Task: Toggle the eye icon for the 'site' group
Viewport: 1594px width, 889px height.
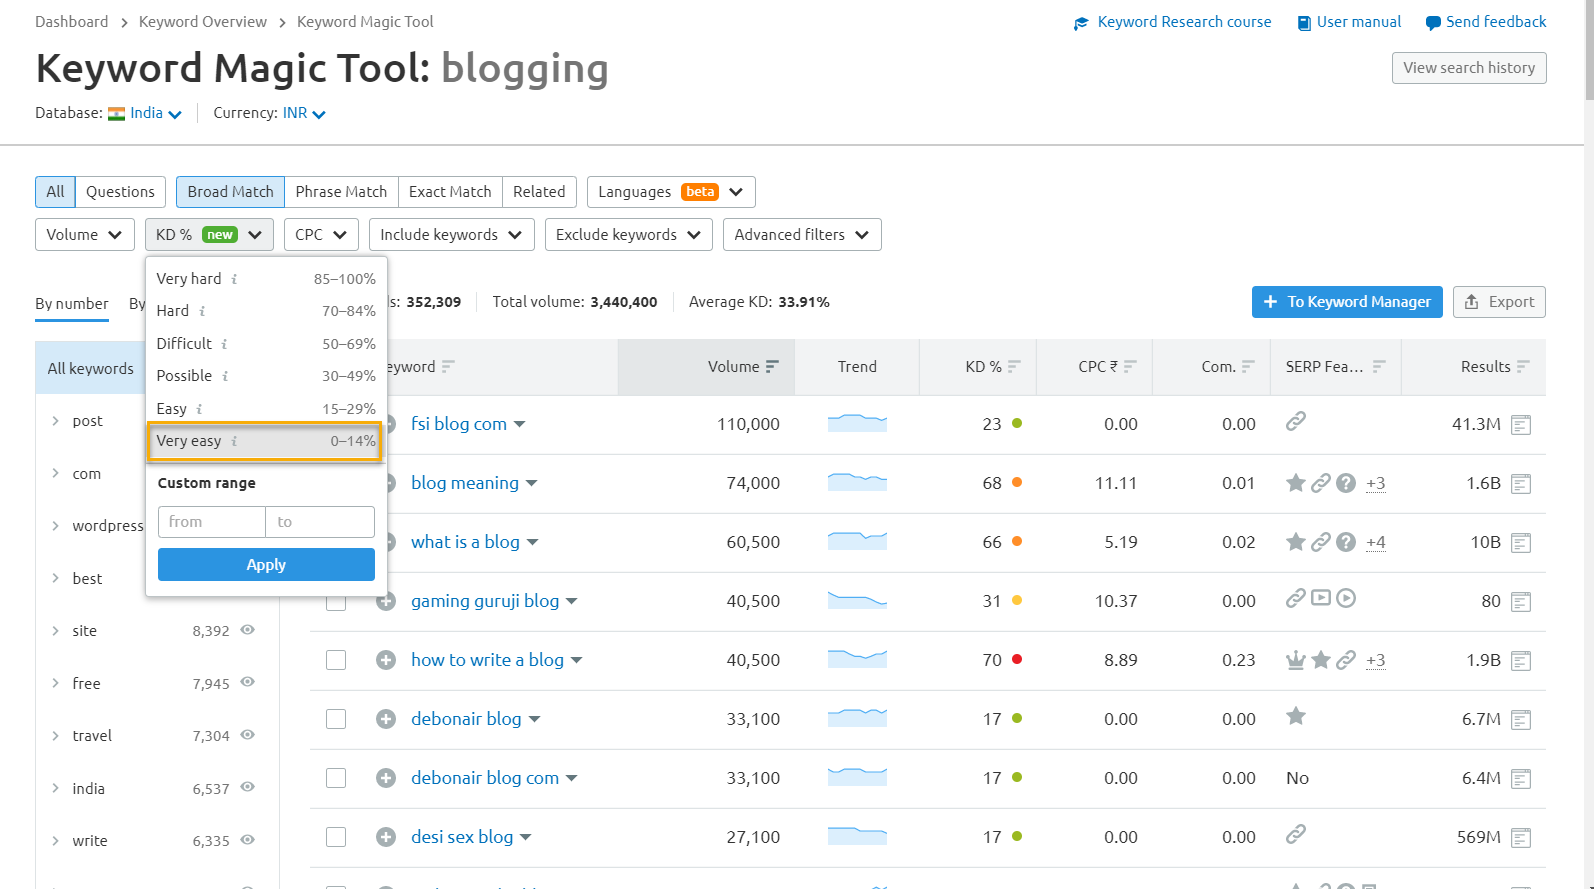Action: (x=247, y=630)
